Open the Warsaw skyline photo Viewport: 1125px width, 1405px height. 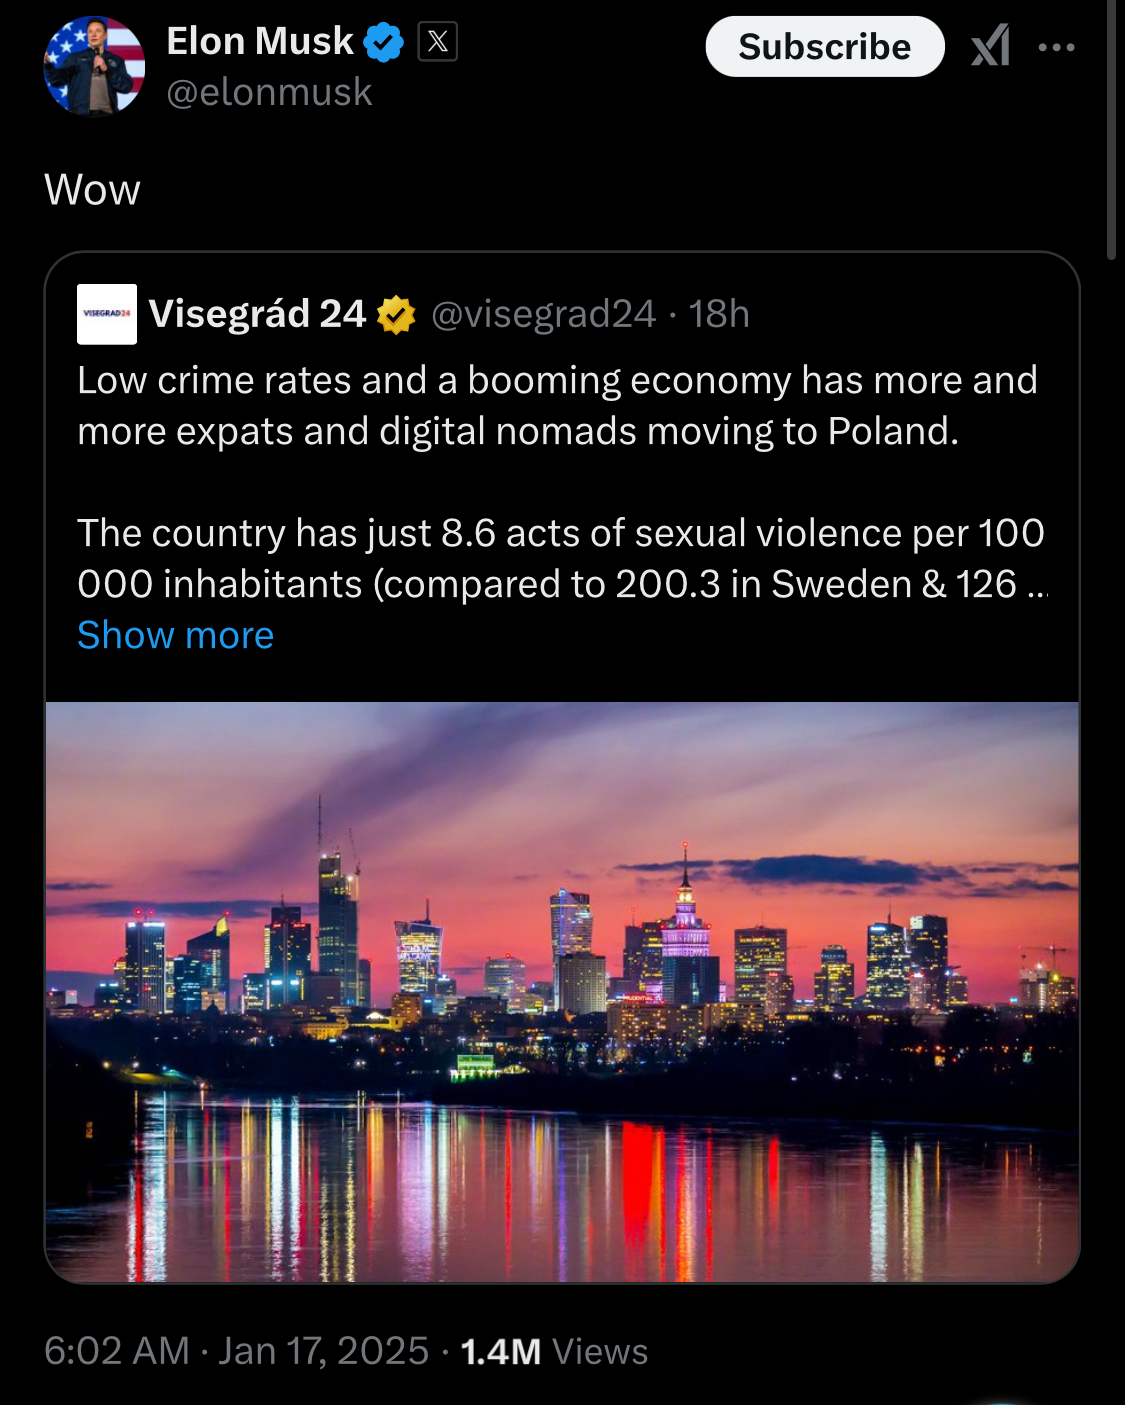coord(562,990)
